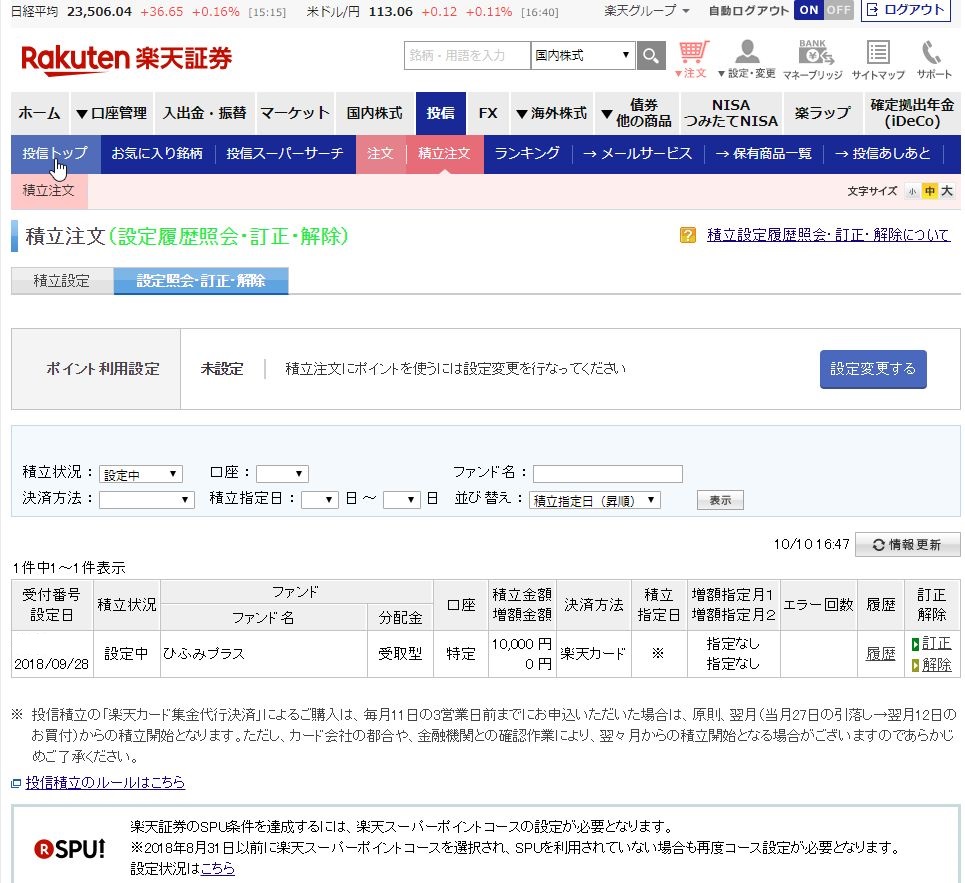Open the サイトマップ icon

[878, 59]
